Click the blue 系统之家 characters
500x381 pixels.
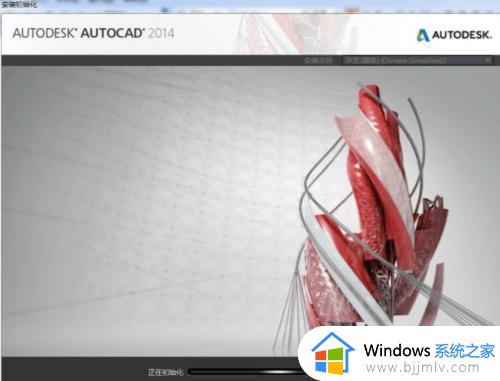(465, 351)
